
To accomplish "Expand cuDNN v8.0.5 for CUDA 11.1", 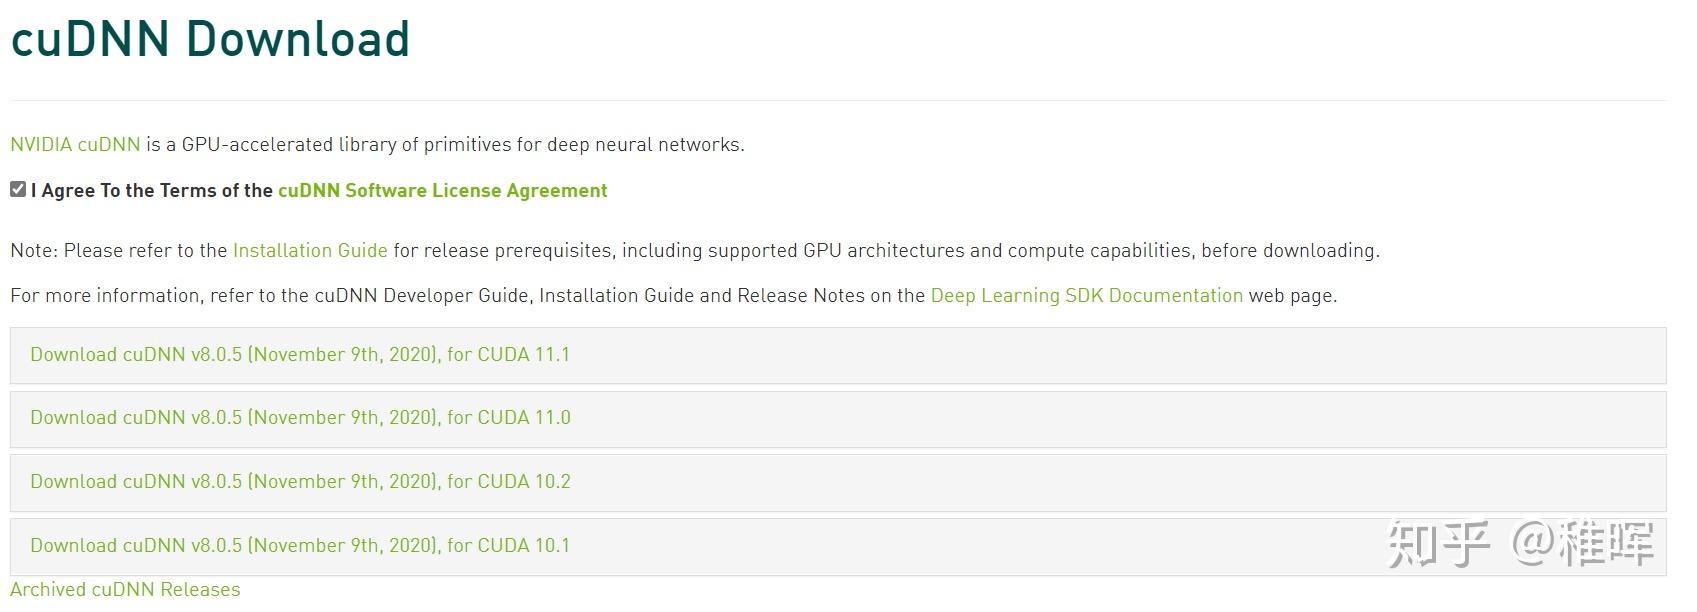I will (300, 355).
